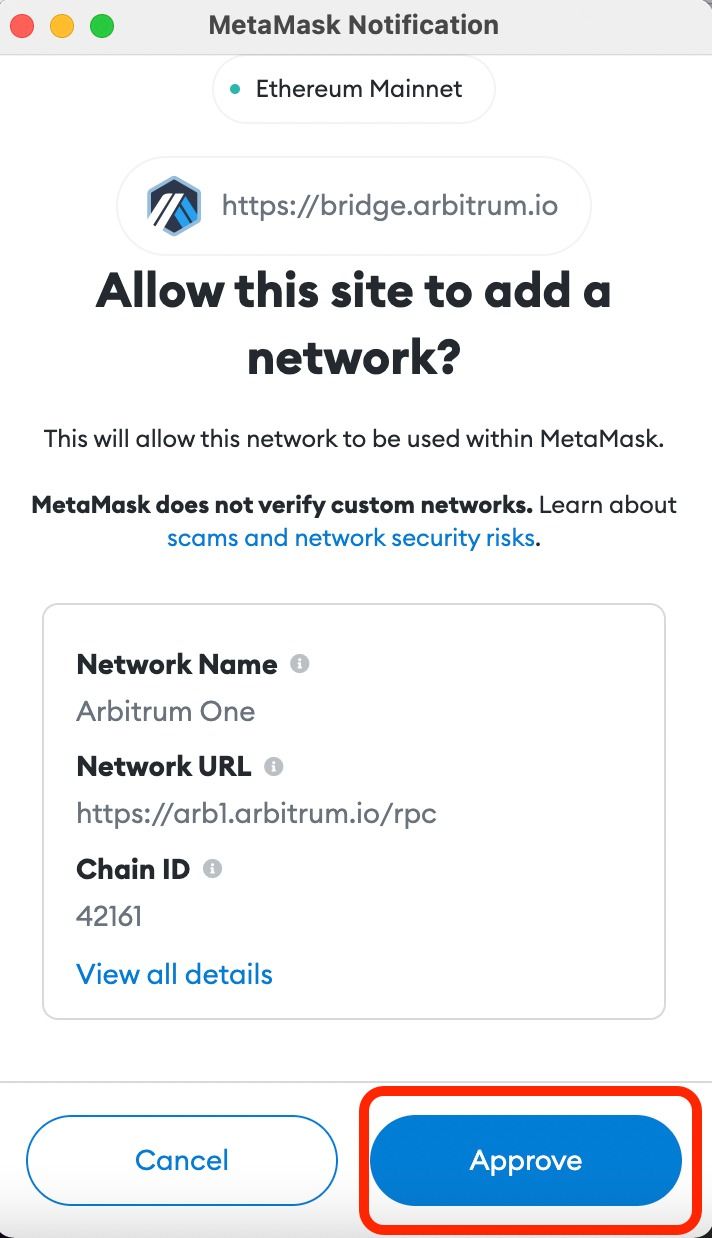Close the MetaMask Notification window
The height and width of the screenshot is (1238, 712).
coord(22,26)
